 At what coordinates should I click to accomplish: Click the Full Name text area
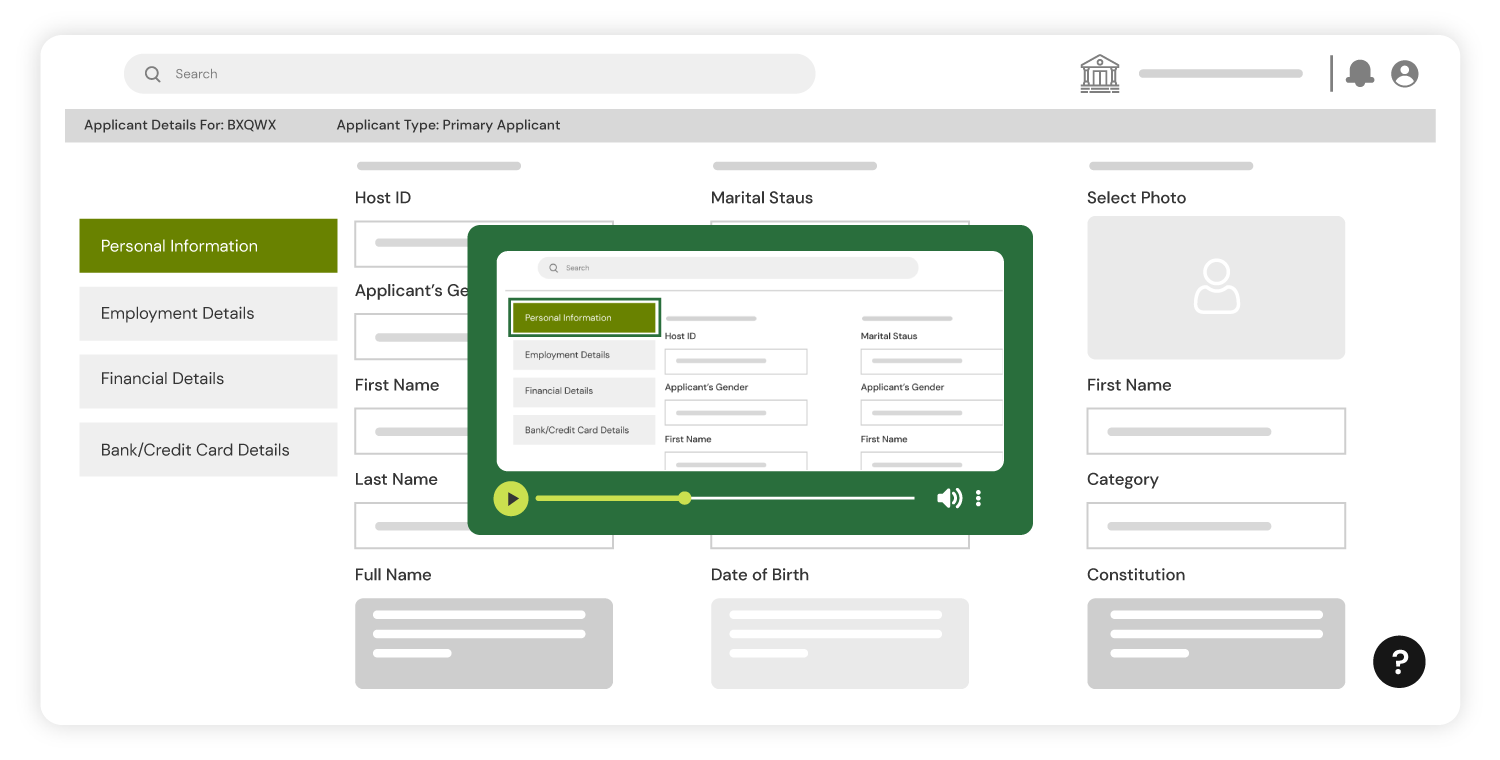tap(484, 643)
